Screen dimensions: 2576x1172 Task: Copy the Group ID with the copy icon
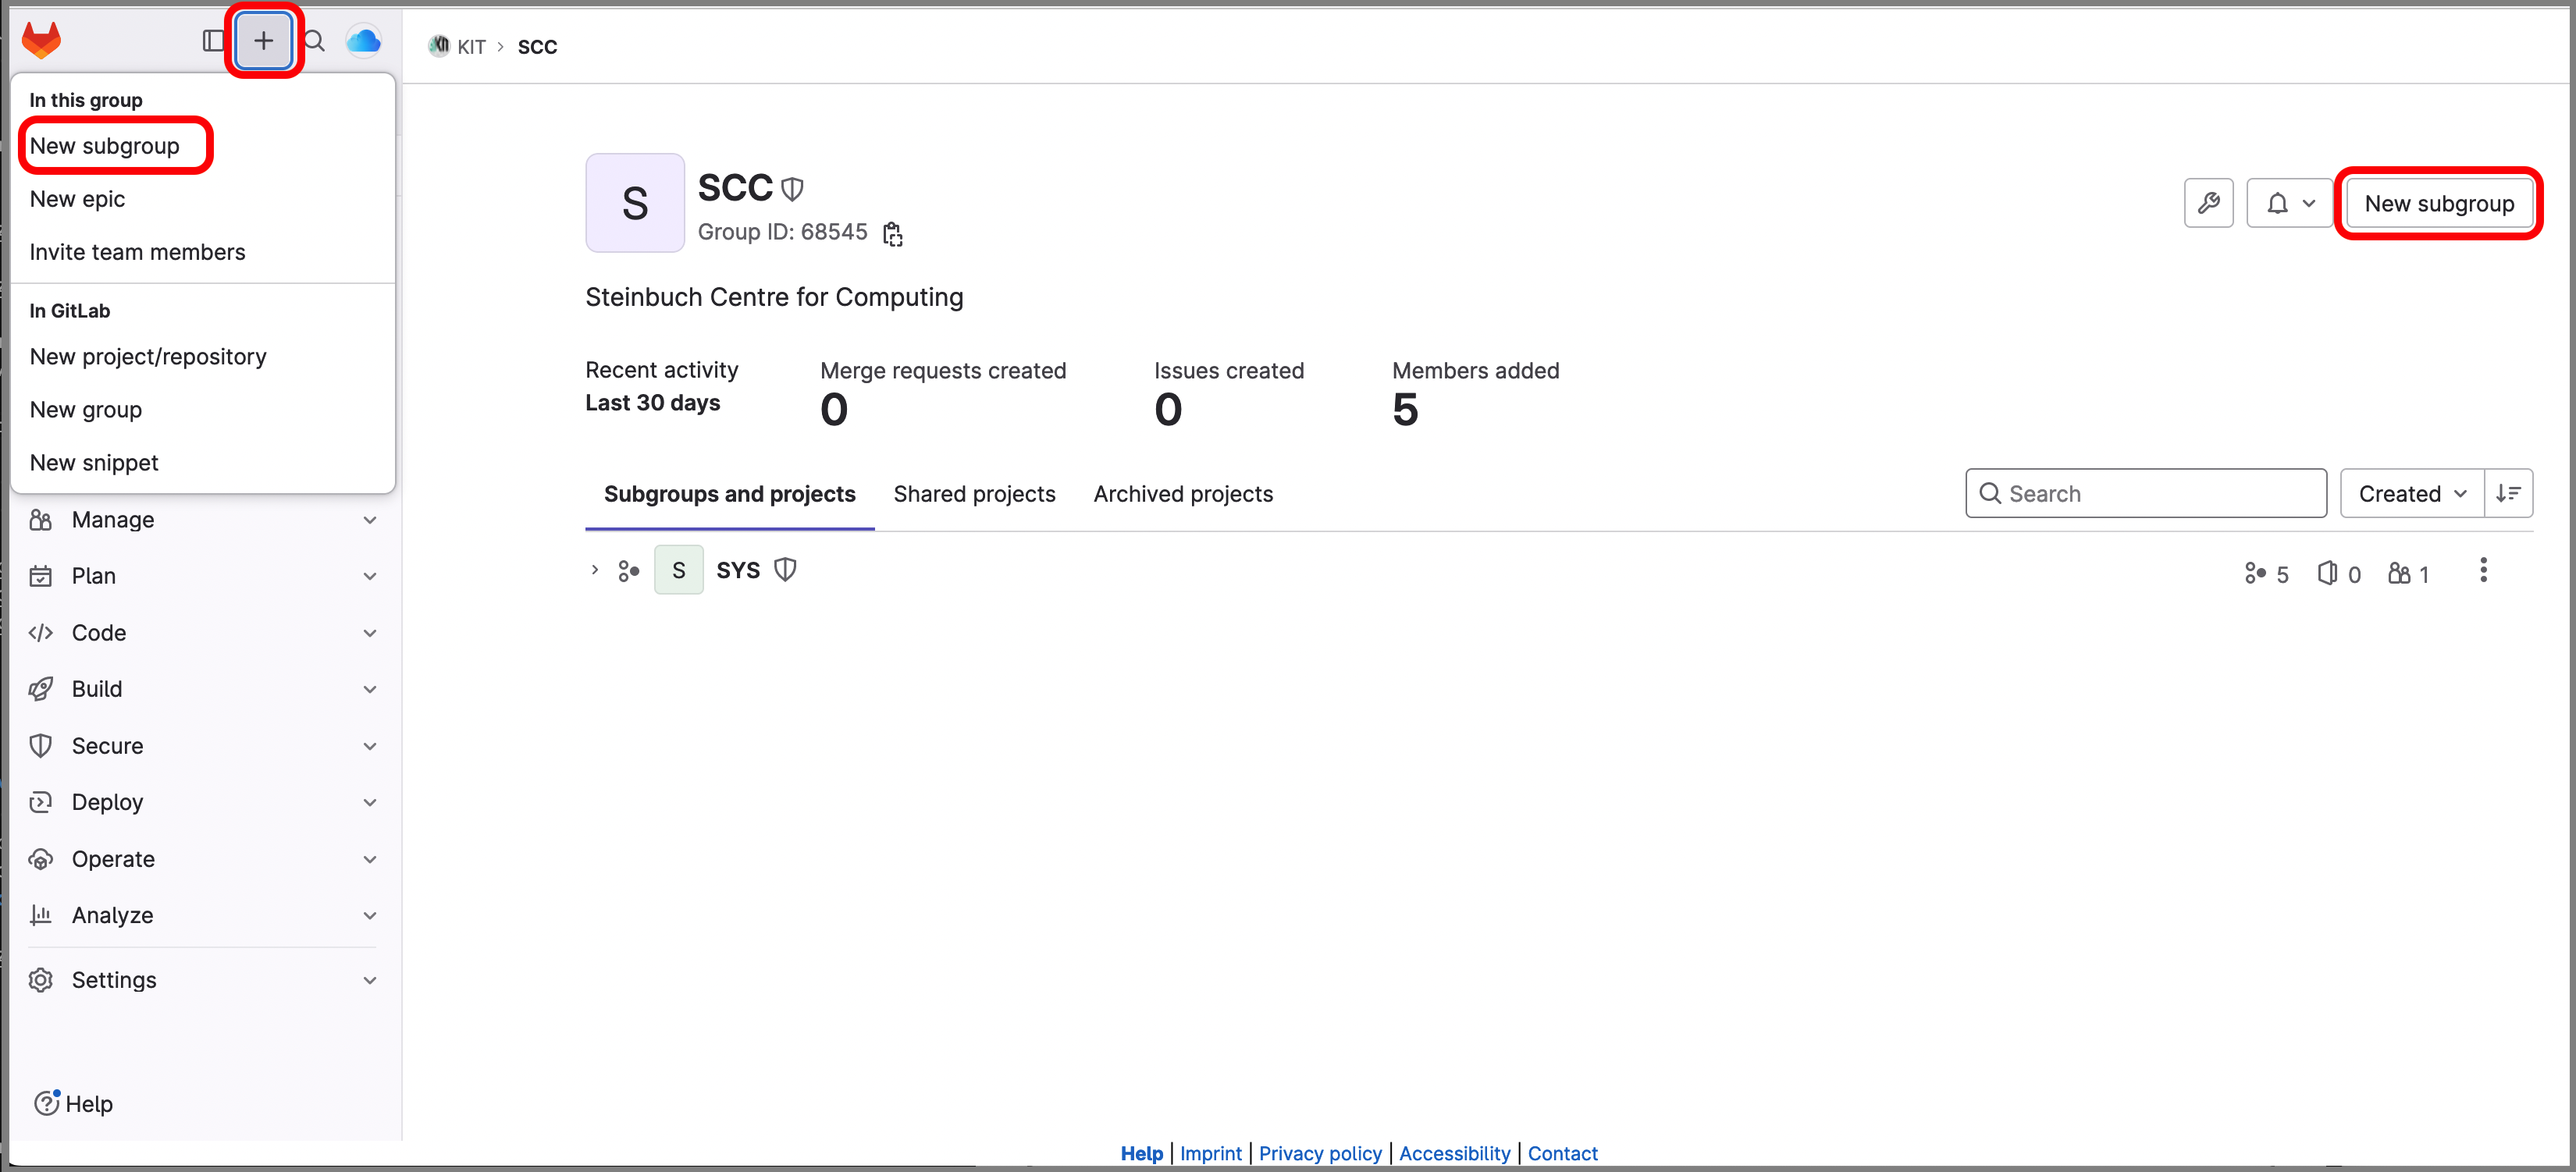pos(892,233)
